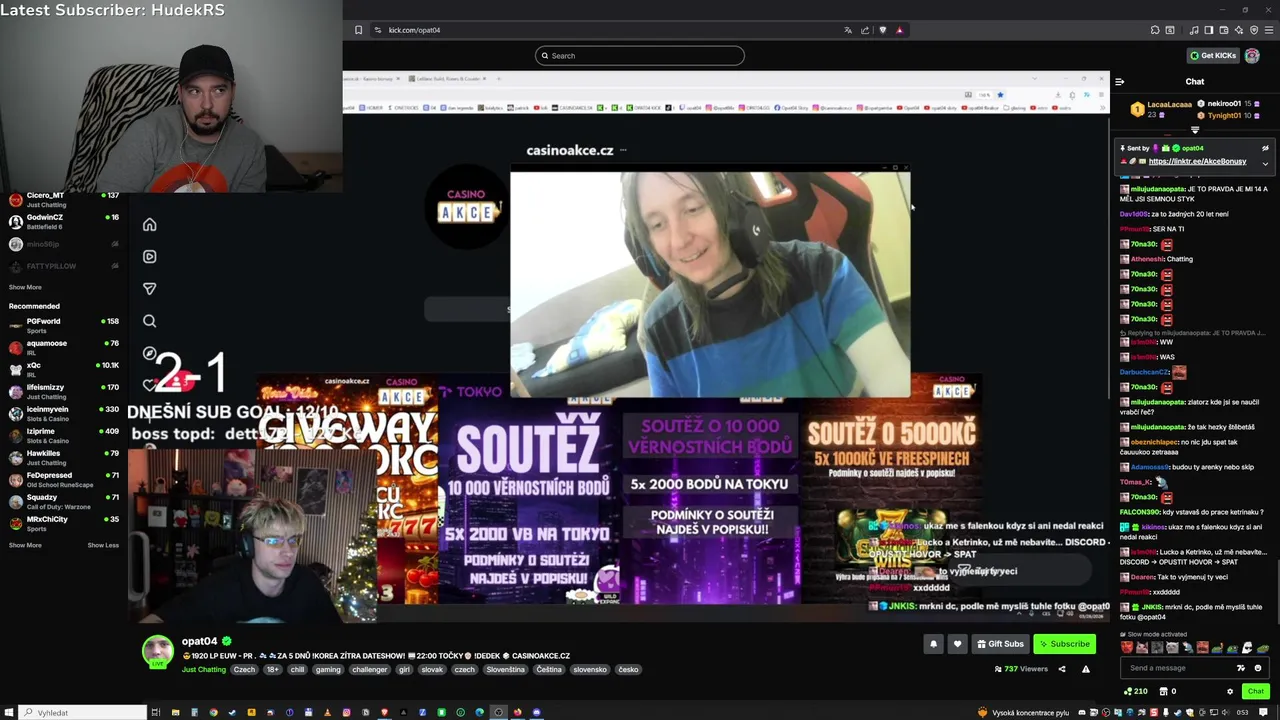Image resolution: width=1280 pixels, height=720 pixels.
Task: Click the green Subscribe button
Action: coord(1064,644)
